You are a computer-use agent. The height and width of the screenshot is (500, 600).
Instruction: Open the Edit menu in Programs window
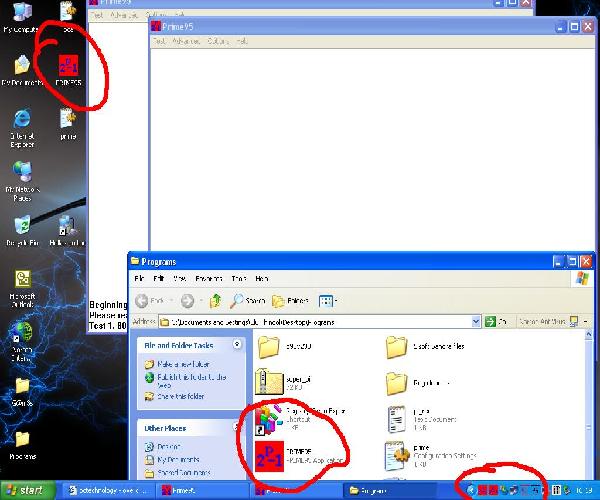pyautogui.click(x=158, y=279)
